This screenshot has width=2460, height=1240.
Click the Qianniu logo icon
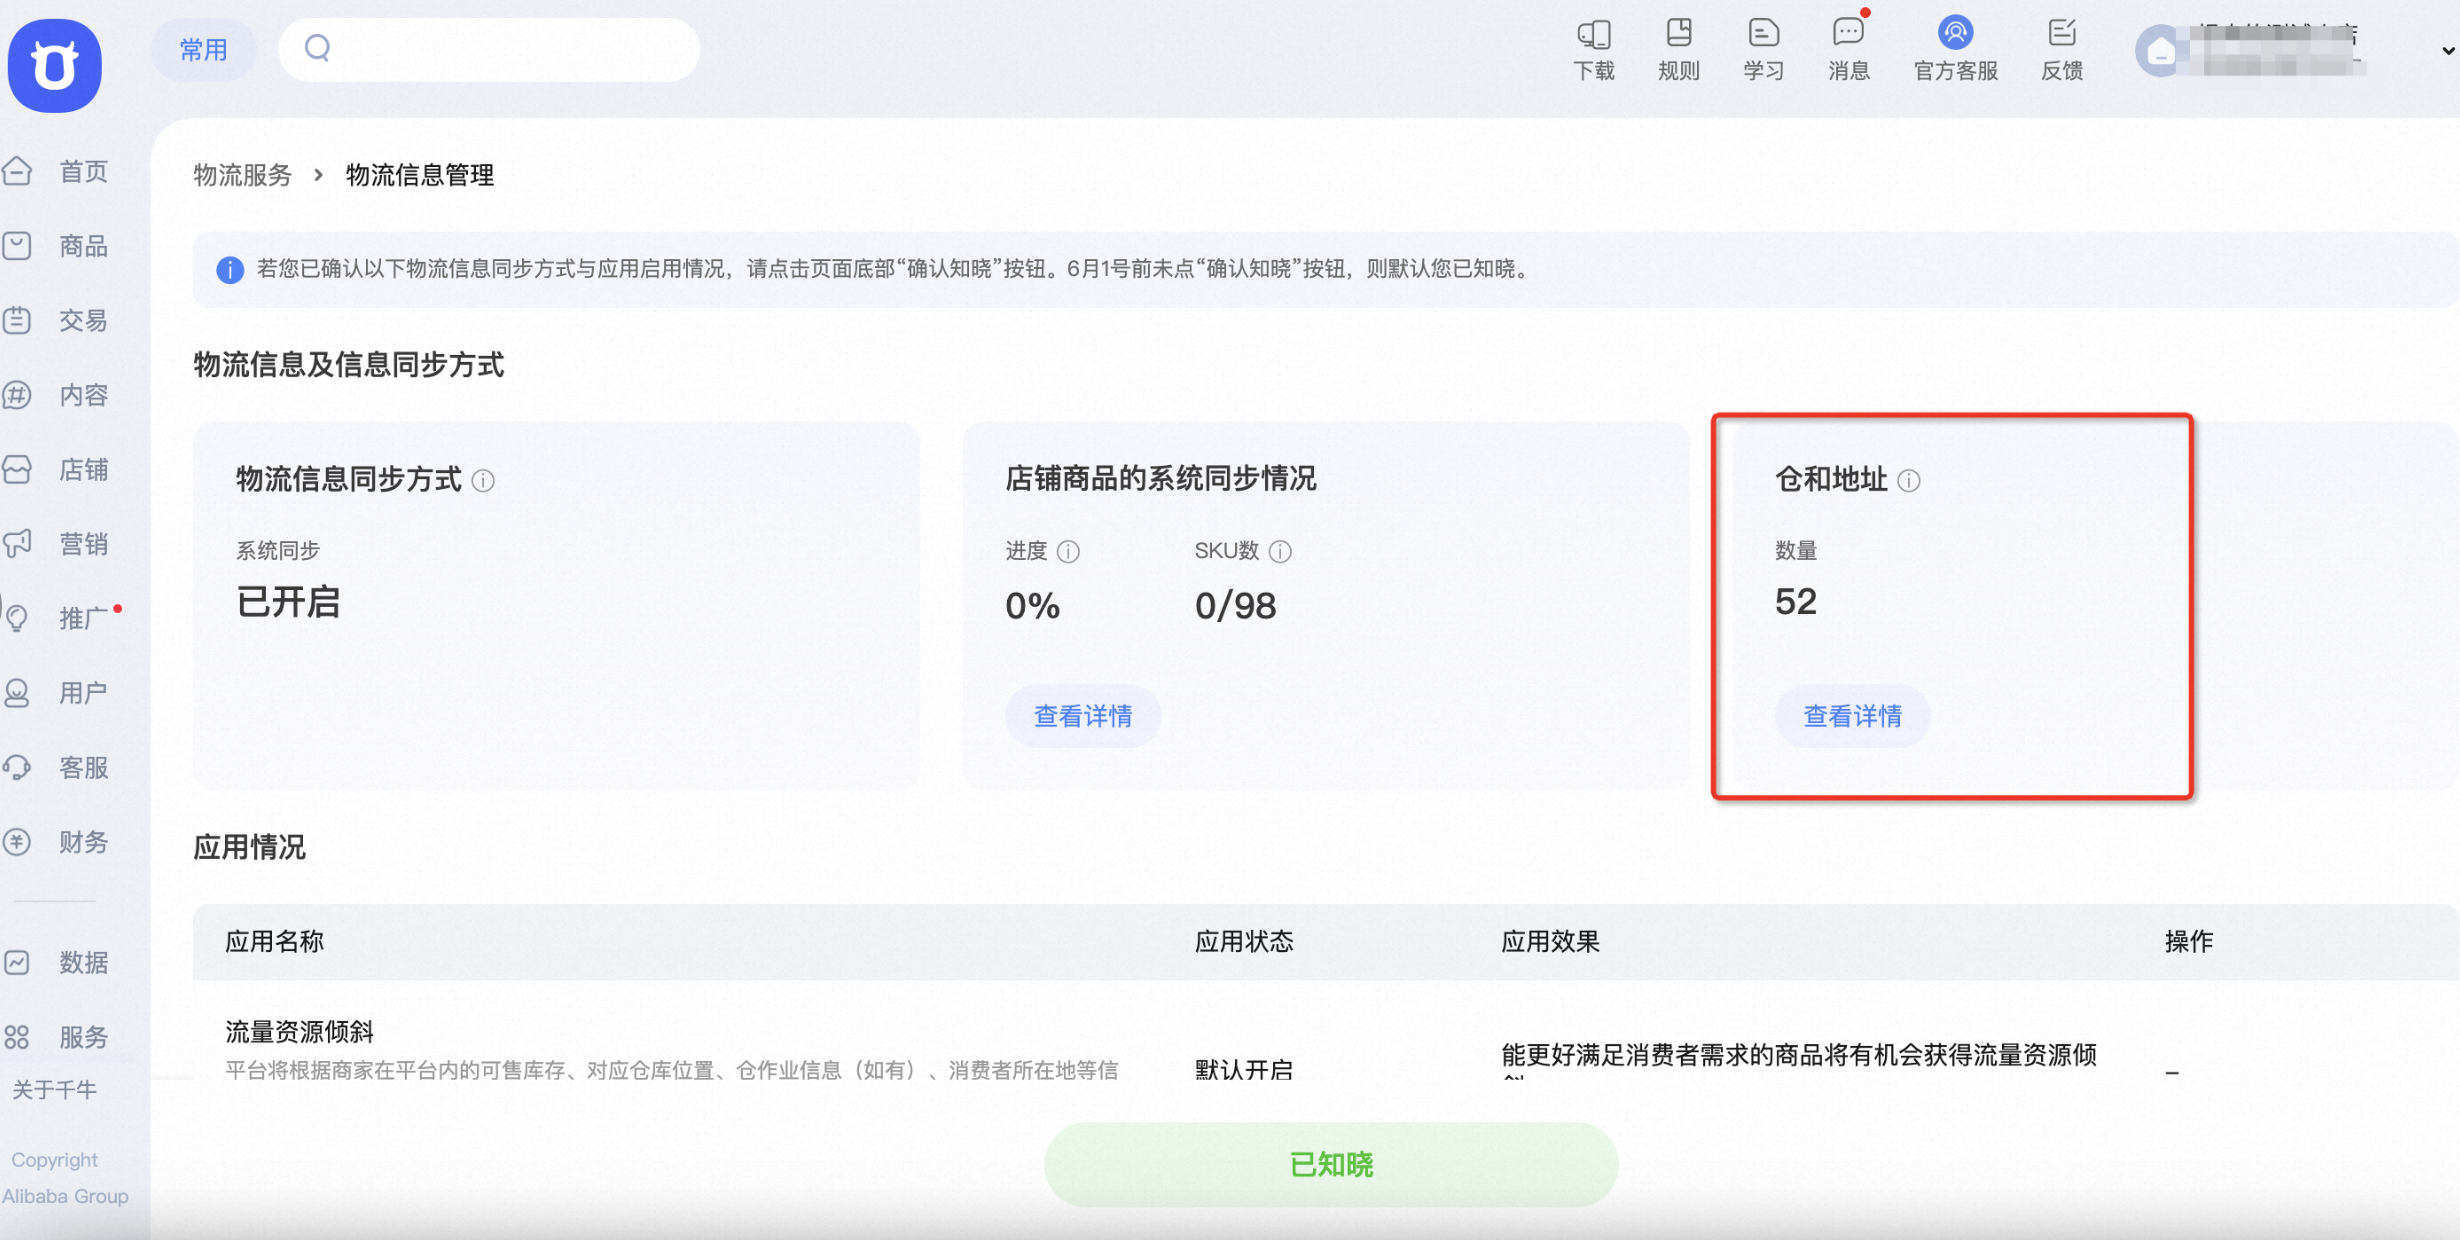click(x=55, y=65)
